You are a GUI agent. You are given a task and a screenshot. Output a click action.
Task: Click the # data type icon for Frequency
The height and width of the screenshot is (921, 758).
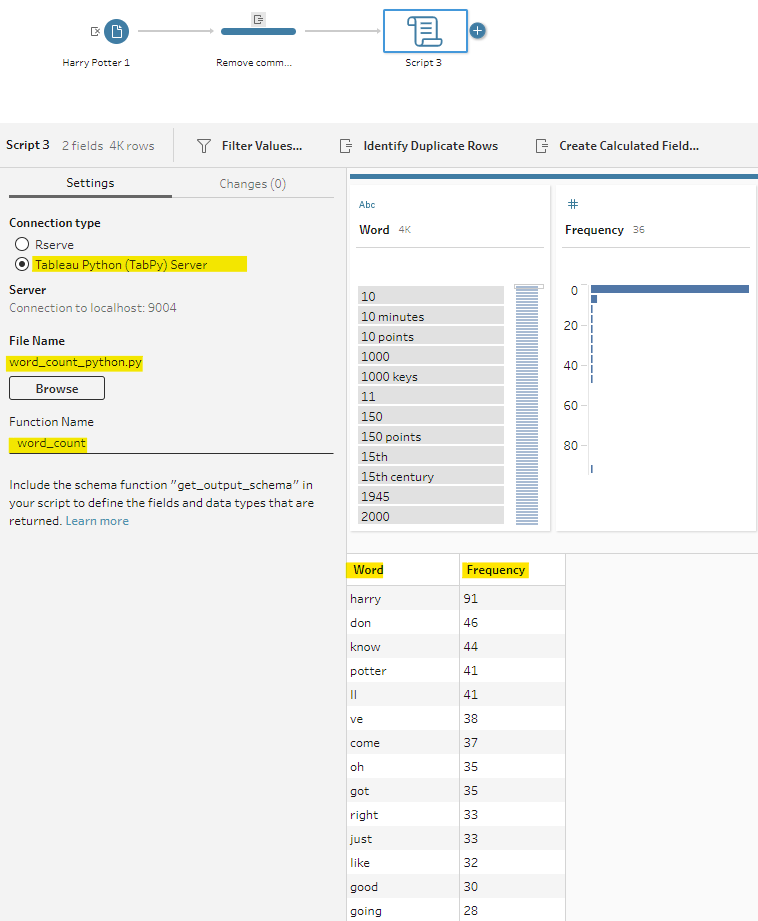coord(572,204)
